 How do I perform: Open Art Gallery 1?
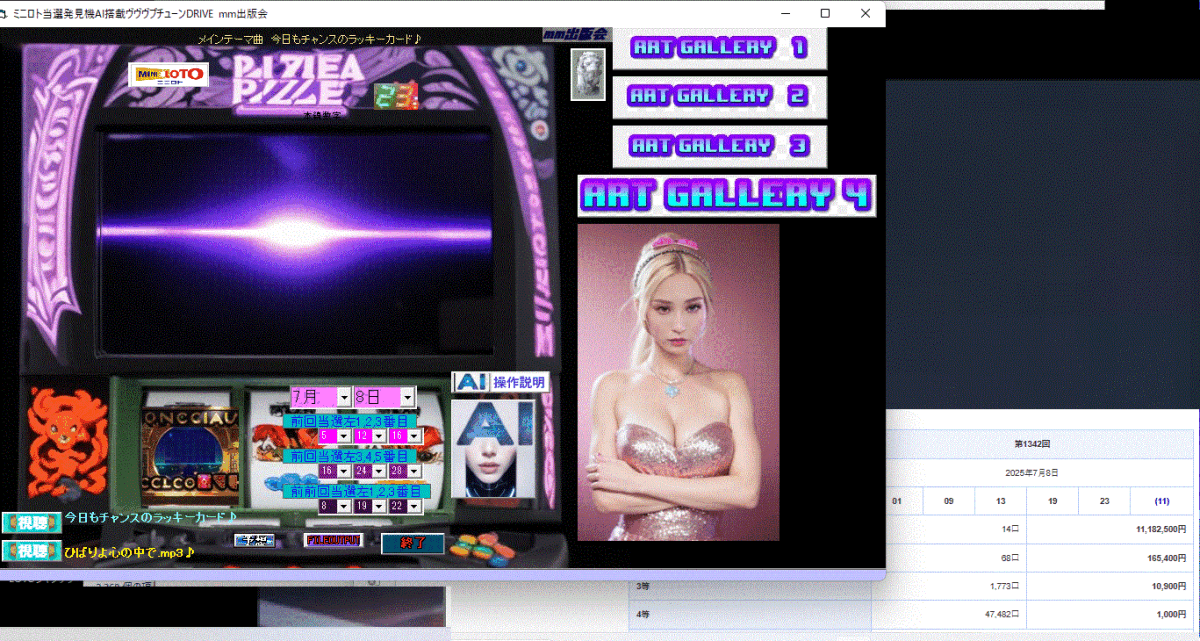[x=719, y=47]
